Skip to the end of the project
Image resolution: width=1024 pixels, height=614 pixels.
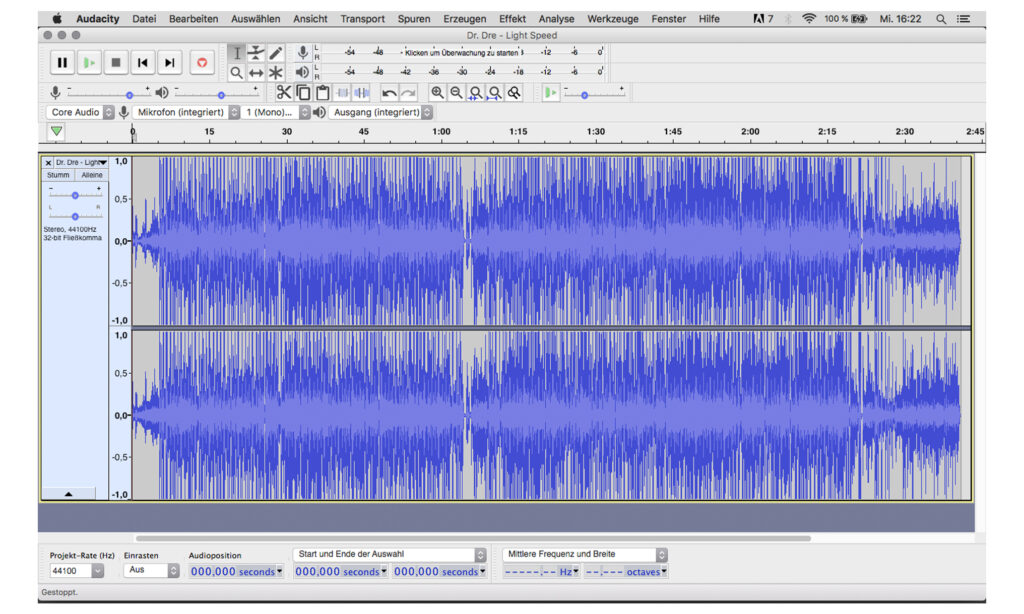click(169, 63)
